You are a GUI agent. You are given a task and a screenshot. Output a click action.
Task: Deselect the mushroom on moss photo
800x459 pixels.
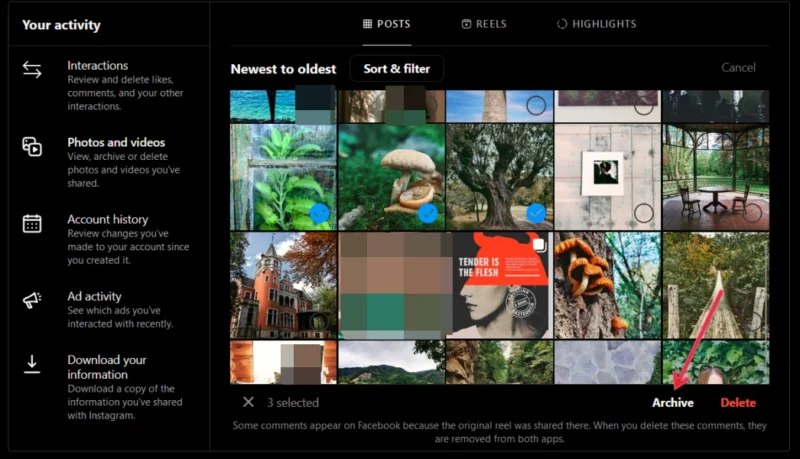click(x=428, y=213)
